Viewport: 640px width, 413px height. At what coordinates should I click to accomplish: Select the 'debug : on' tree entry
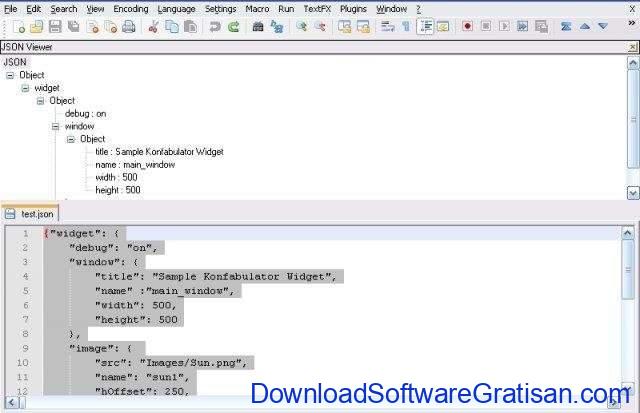(x=85, y=114)
